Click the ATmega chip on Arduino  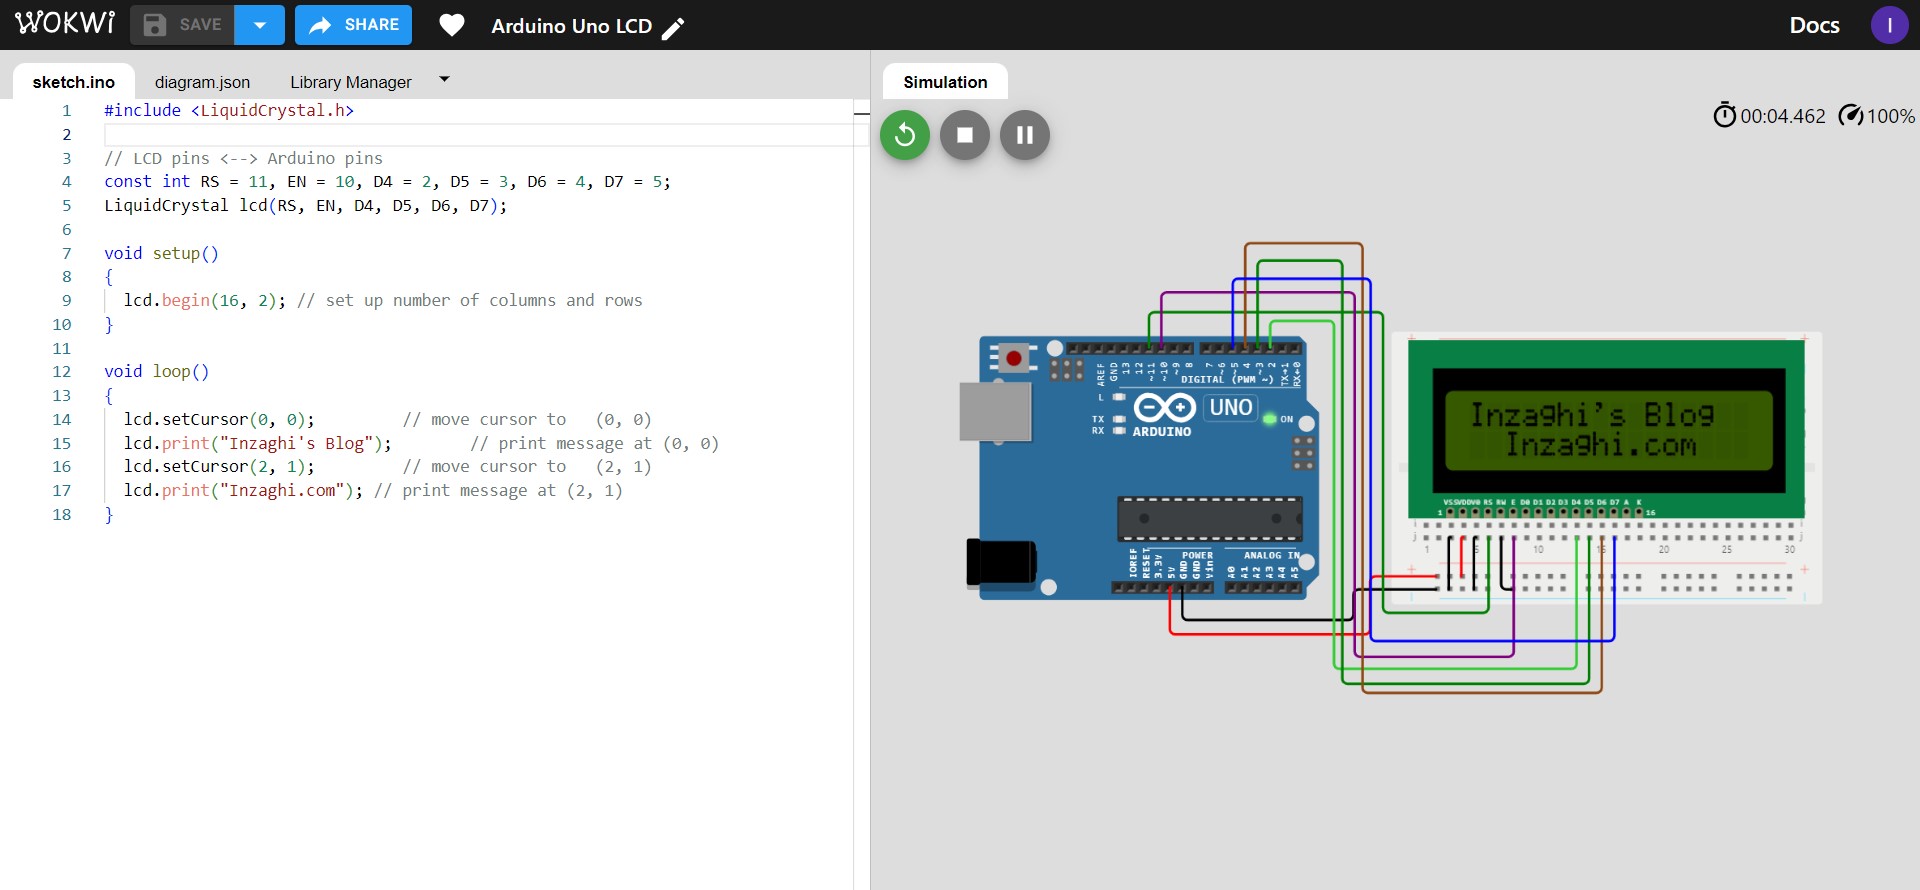(1210, 519)
